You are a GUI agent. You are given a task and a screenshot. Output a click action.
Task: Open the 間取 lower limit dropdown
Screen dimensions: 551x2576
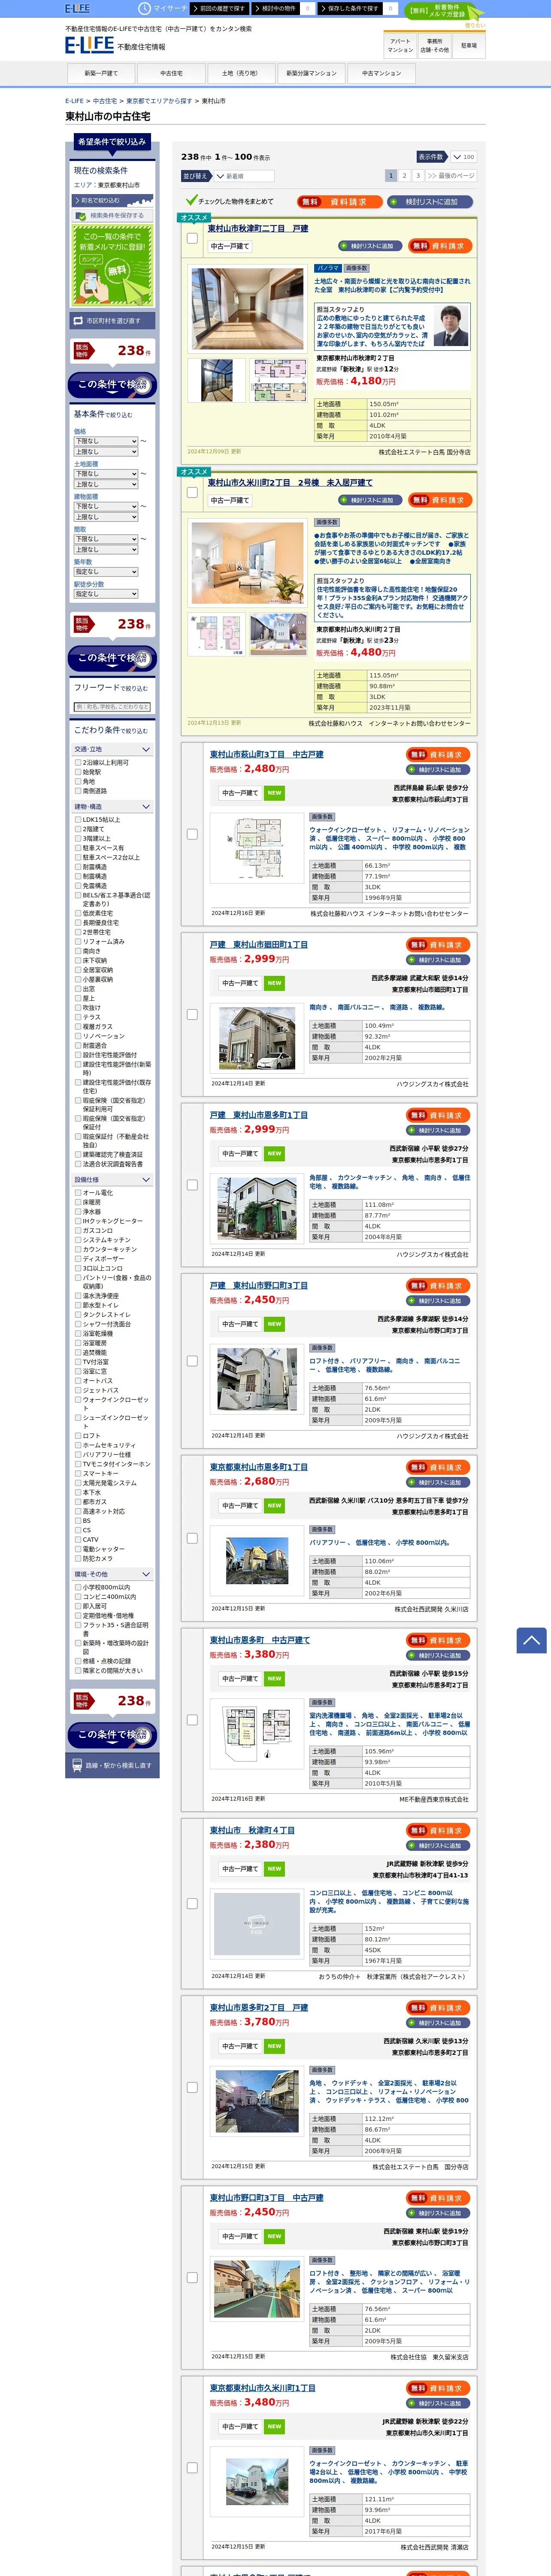[105, 539]
